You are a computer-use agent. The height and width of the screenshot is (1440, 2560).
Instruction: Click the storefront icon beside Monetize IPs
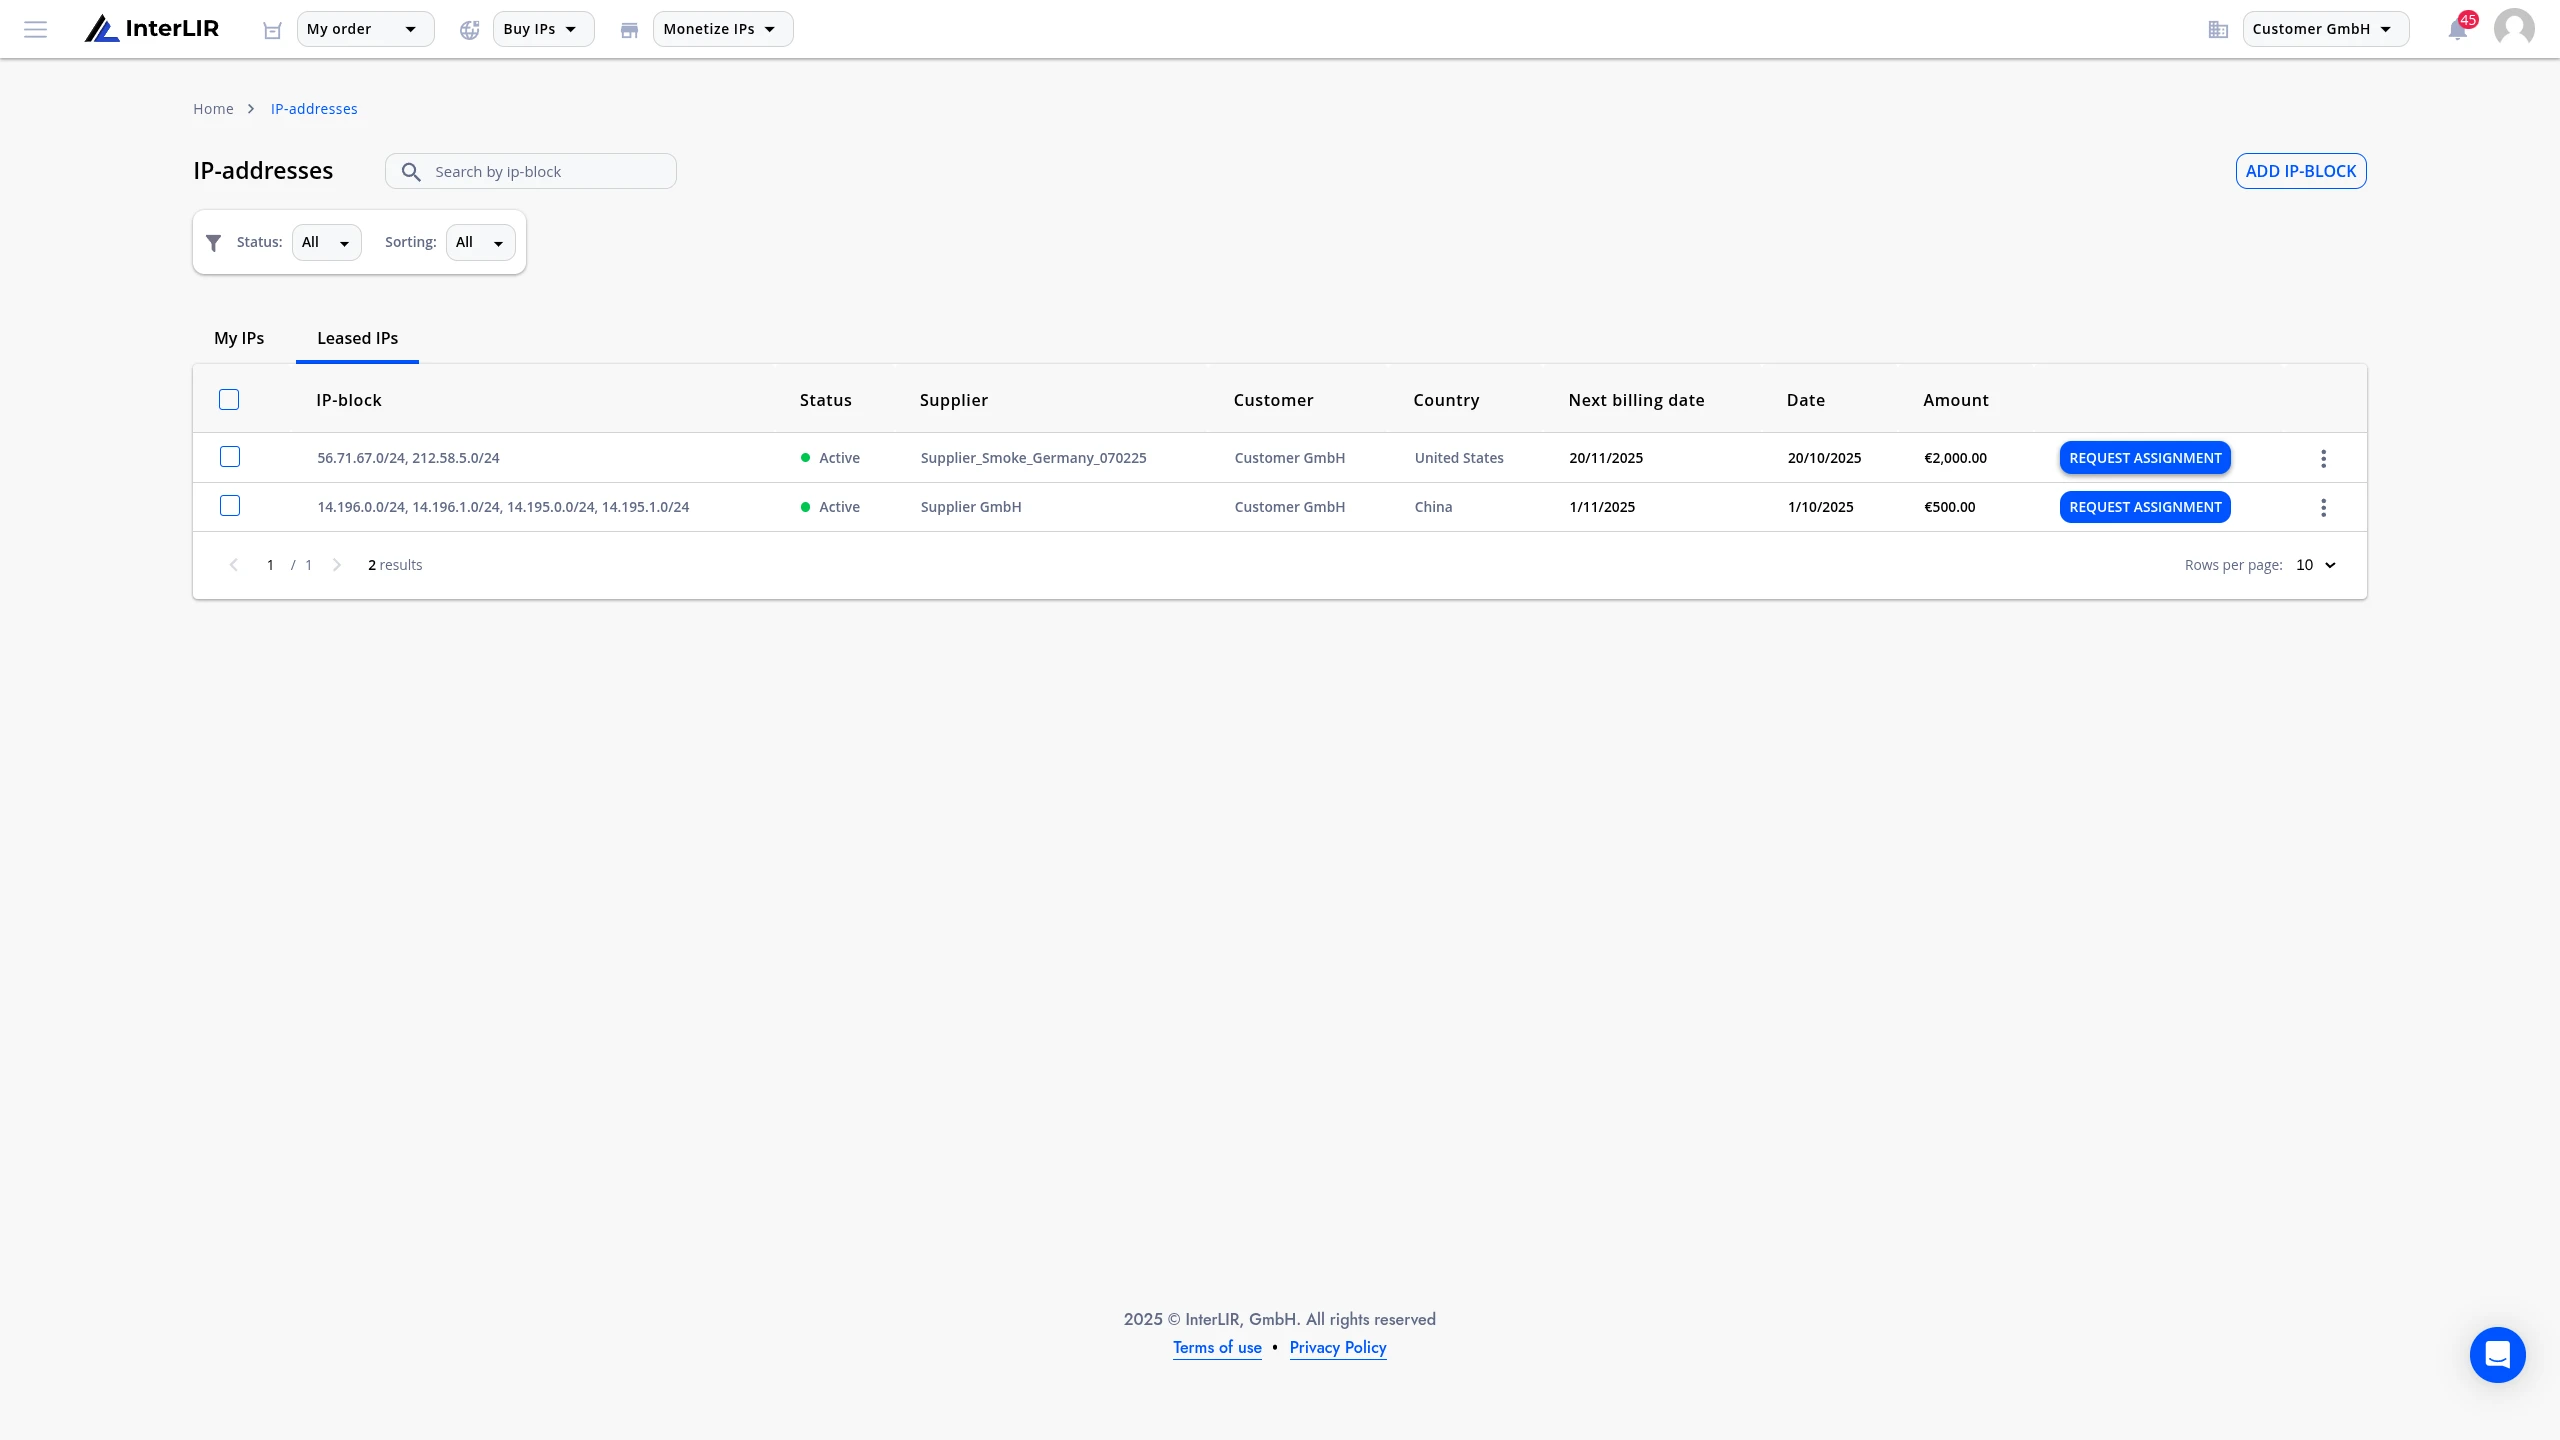629,30
